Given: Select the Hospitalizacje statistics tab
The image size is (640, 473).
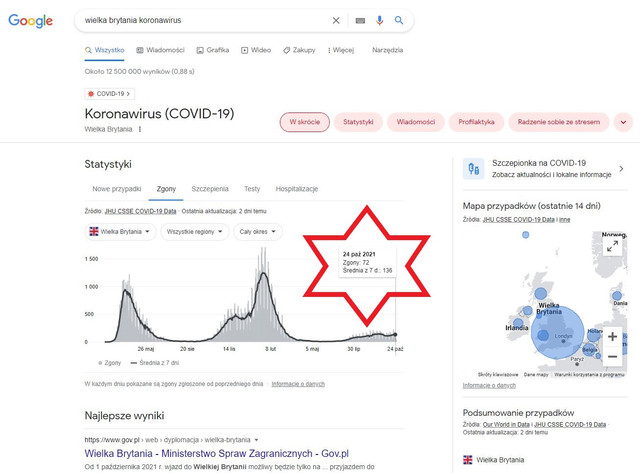Looking at the screenshot, I should [297, 189].
